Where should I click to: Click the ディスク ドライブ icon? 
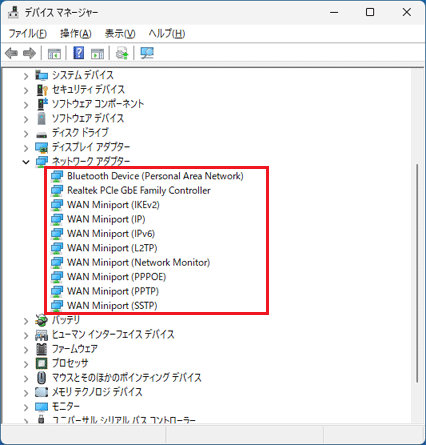point(42,134)
